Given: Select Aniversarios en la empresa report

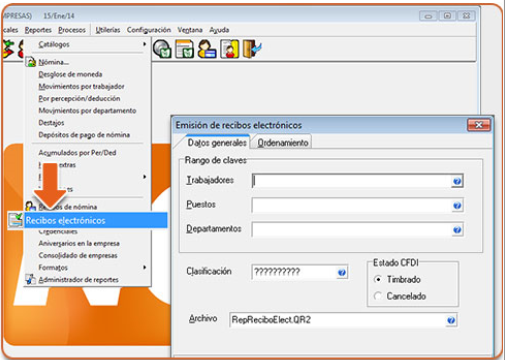Looking at the screenshot, I should point(79,243).
